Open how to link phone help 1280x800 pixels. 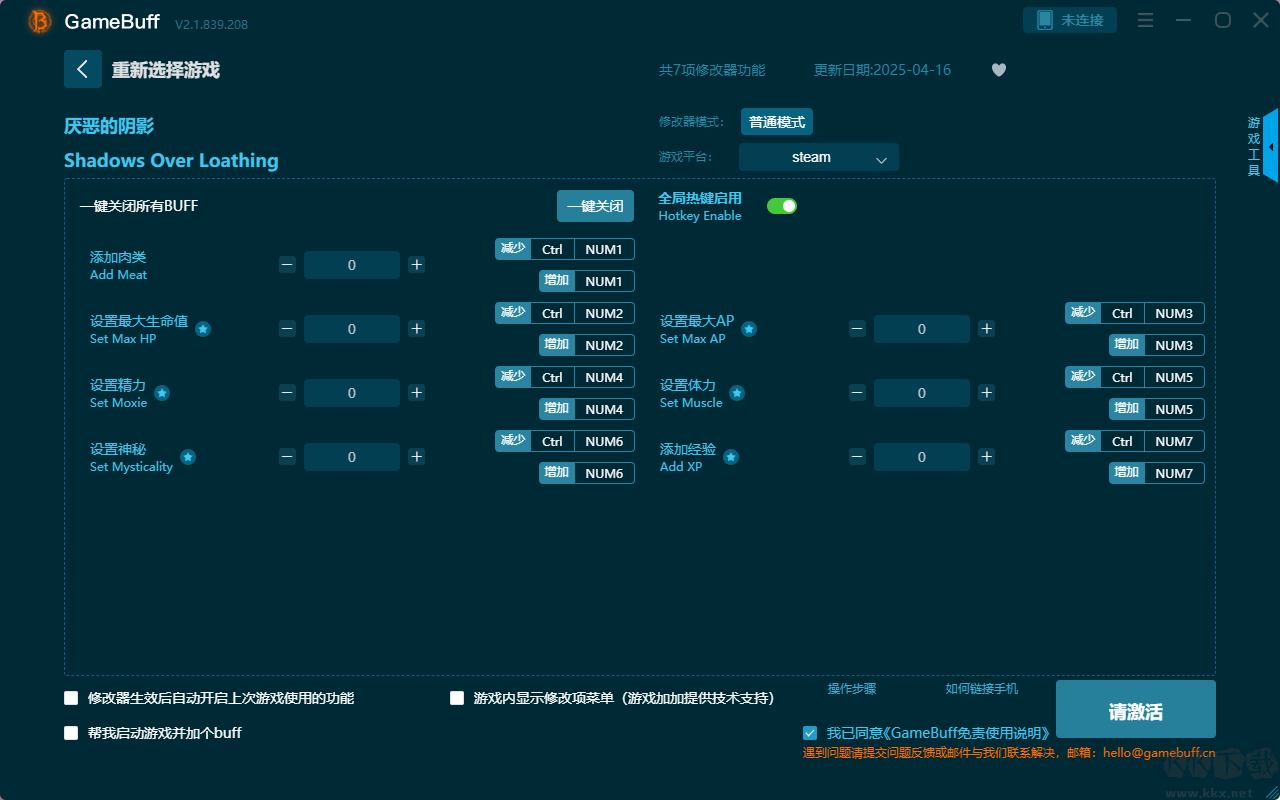pos(981,689)
